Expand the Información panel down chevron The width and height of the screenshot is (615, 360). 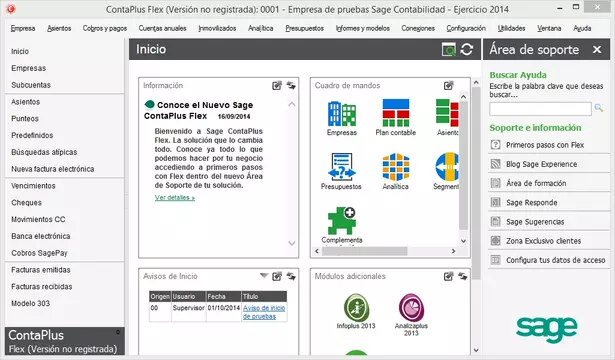click(x=291, y=243)
